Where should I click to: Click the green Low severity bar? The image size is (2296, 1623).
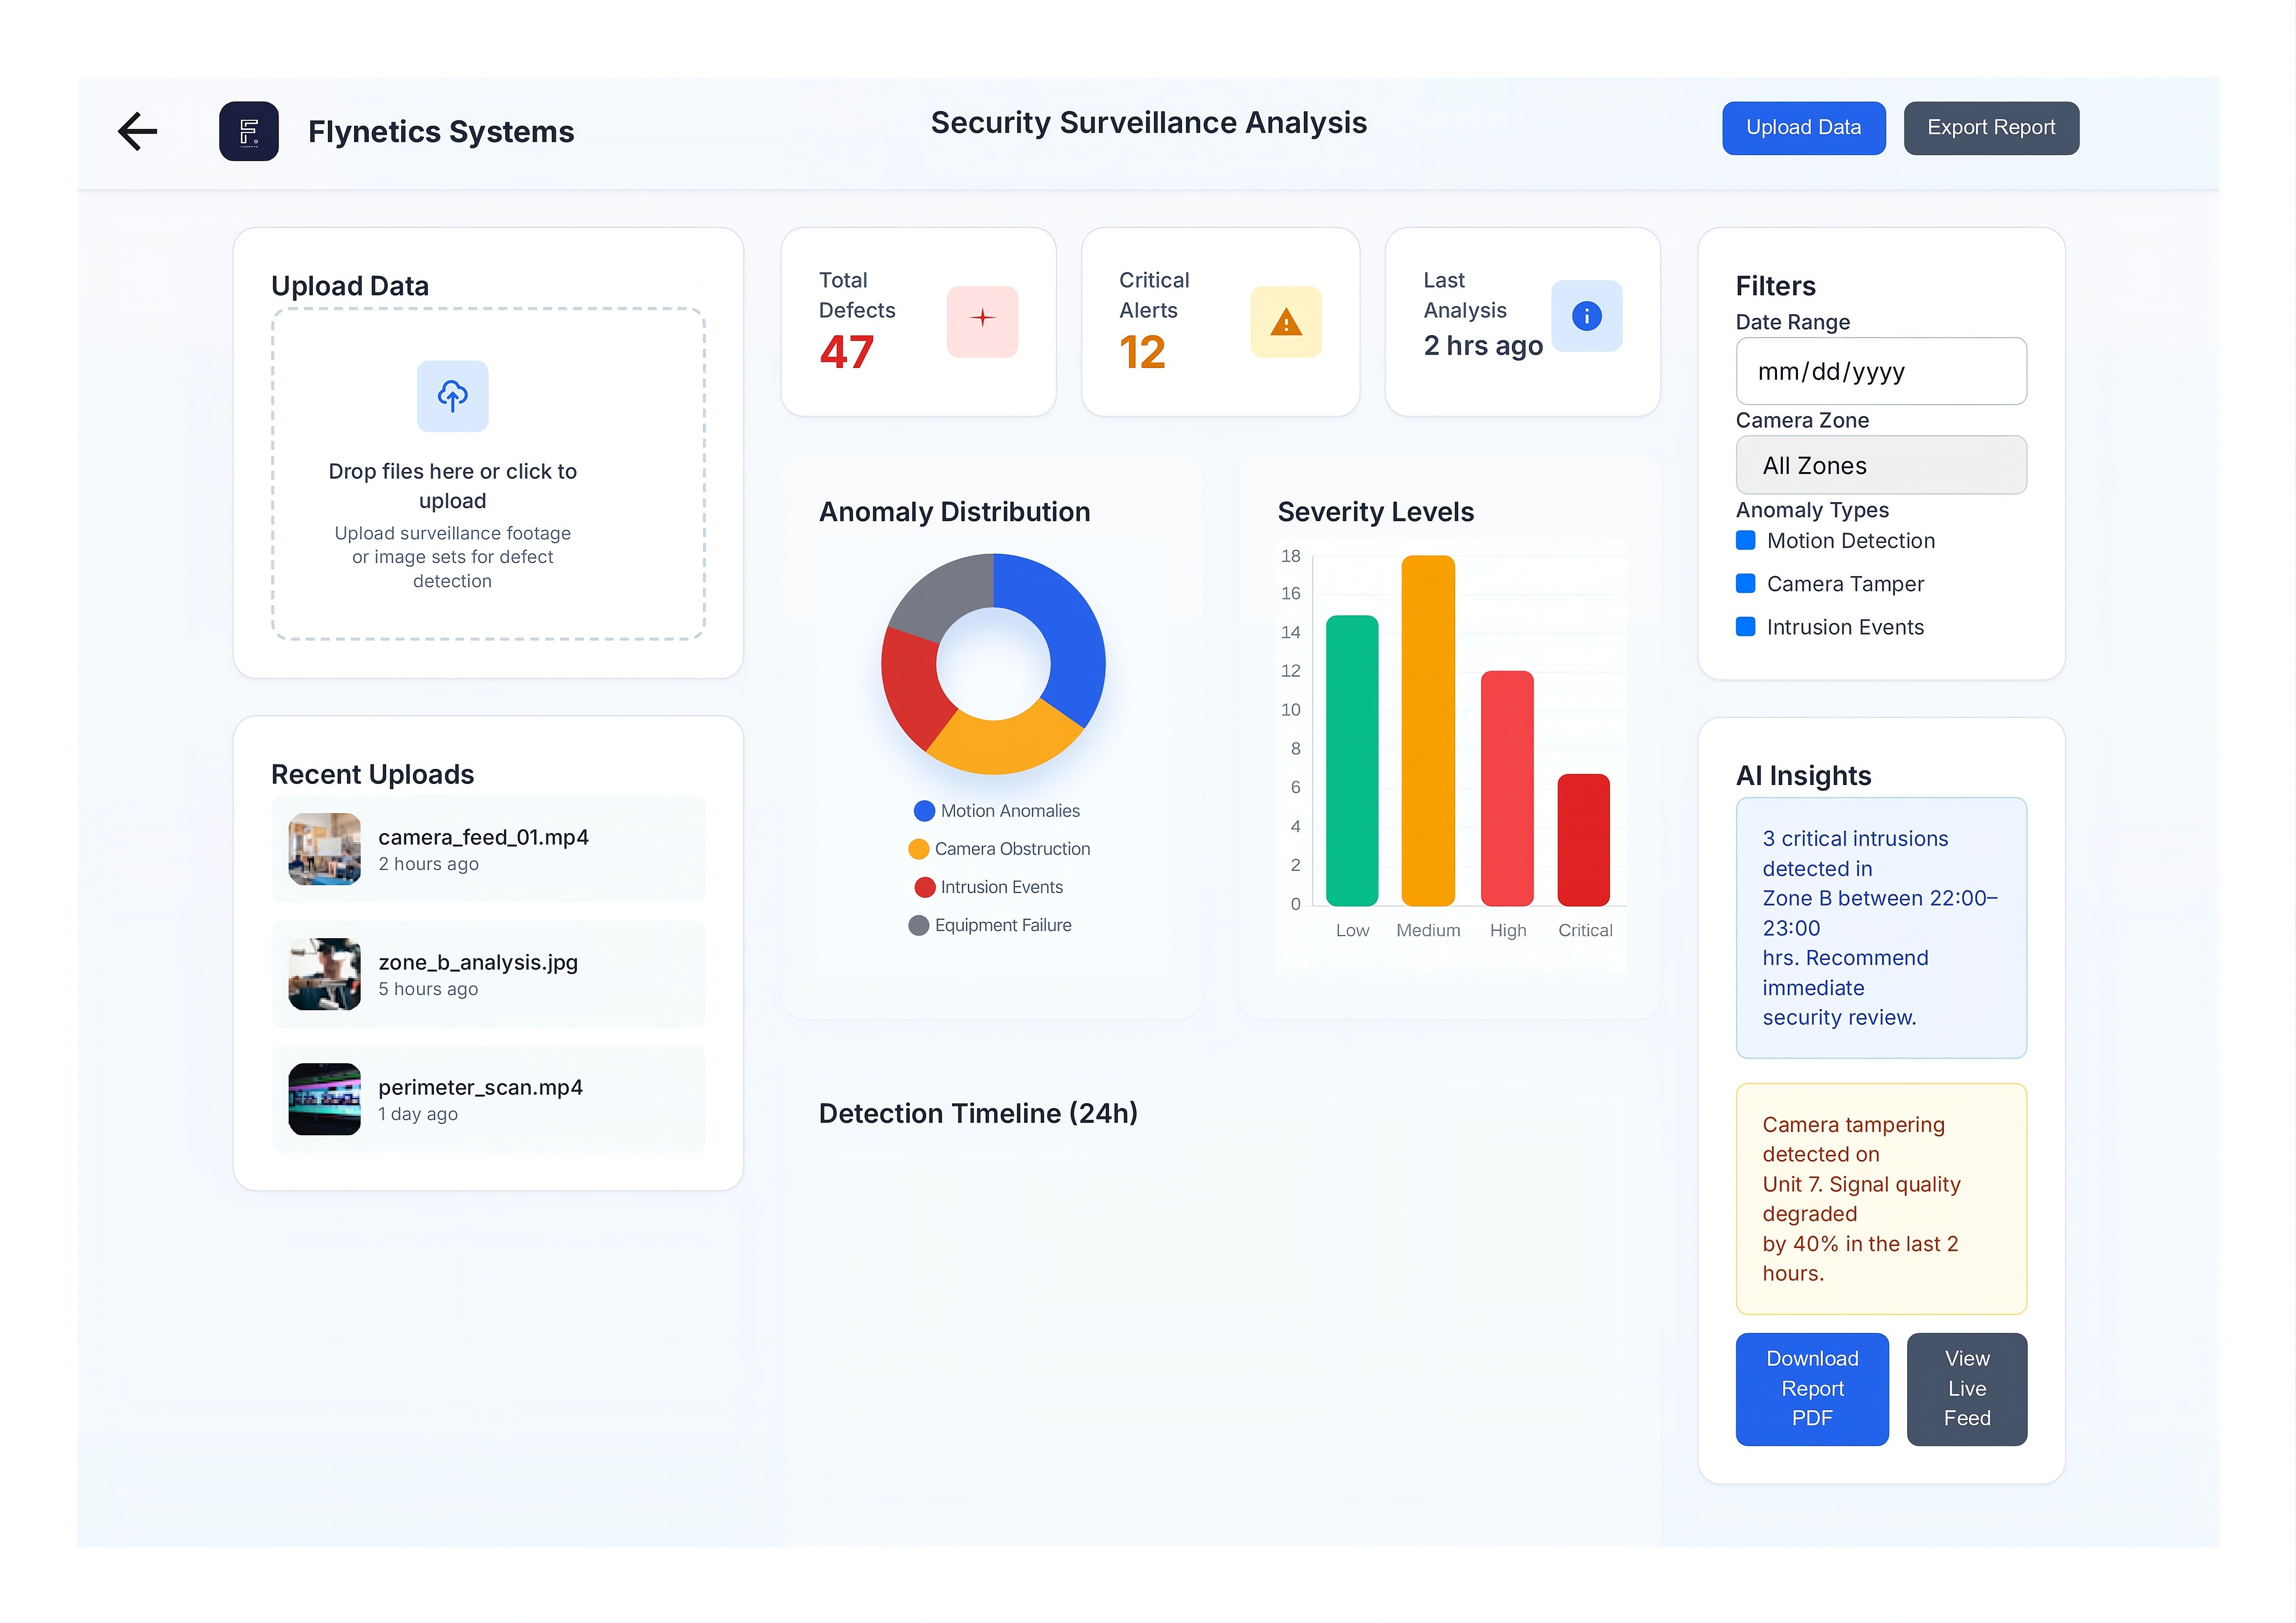[1352, 761]
